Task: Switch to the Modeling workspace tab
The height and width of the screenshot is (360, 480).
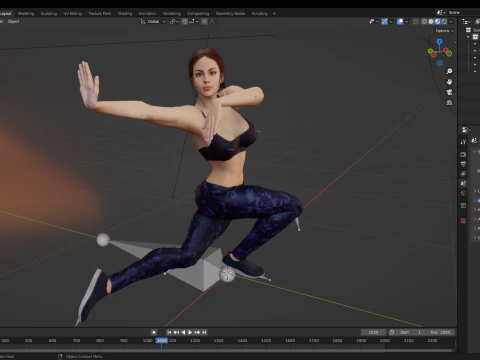Action: click(26, 14)
